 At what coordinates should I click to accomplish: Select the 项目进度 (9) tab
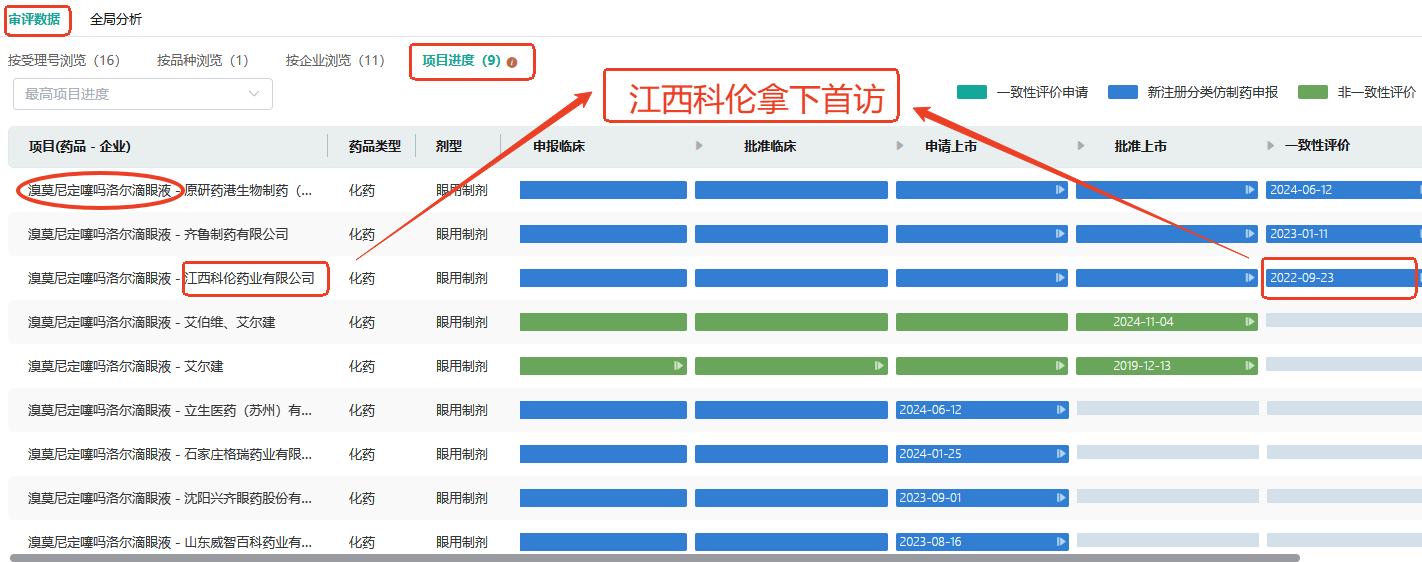pyautogui.click(x=461, y=60)
